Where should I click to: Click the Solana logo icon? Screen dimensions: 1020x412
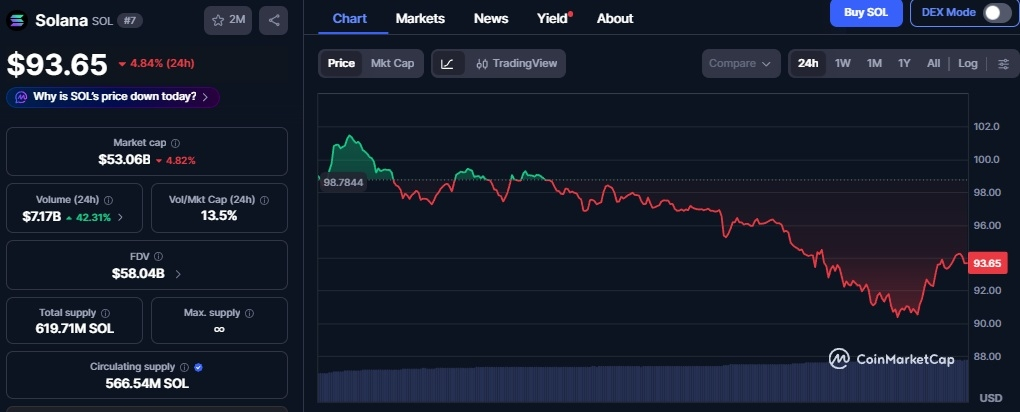pyautogui.click(x=17, y=21)
